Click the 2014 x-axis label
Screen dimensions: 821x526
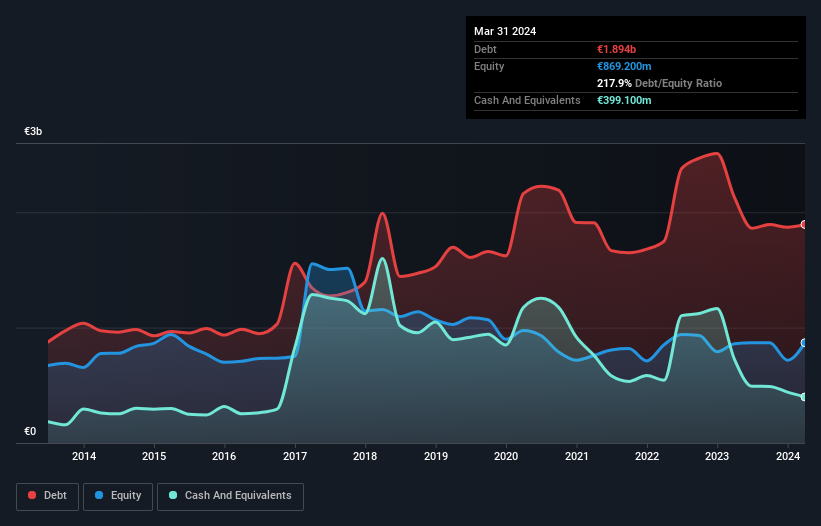(x=84, y=456)
